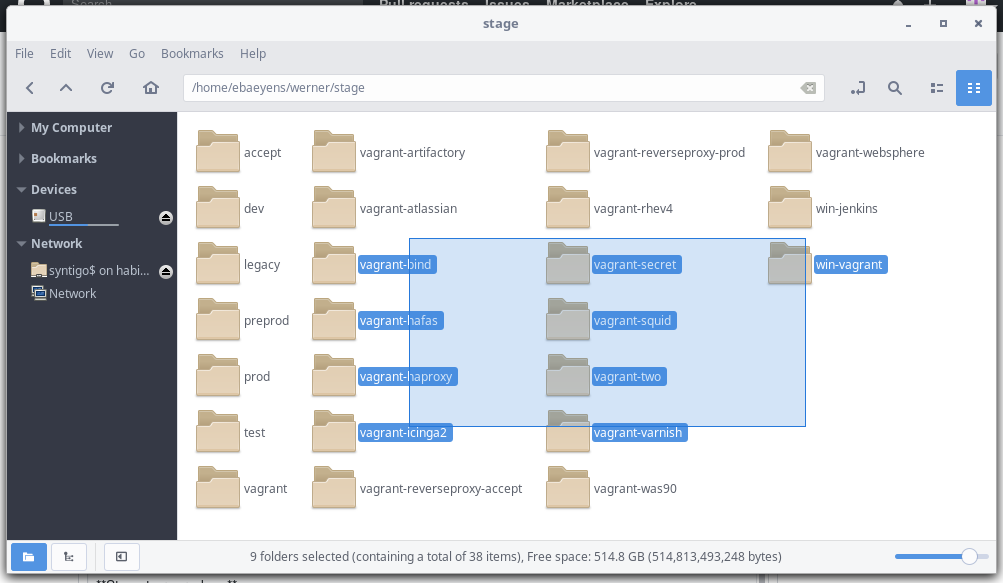Unmount the syntigo$ network share
Image resolution: width=1003 pixels, height=583 pixels.
165,268
